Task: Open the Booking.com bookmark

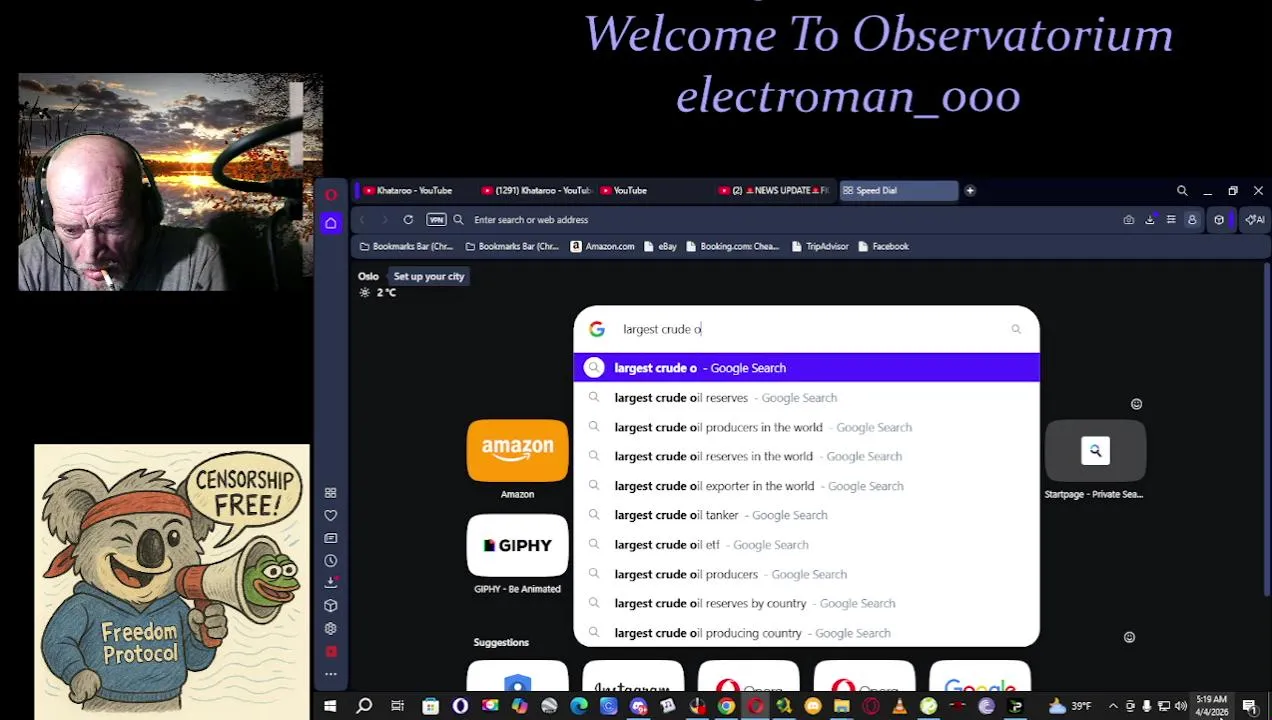Action: (733, 246)
